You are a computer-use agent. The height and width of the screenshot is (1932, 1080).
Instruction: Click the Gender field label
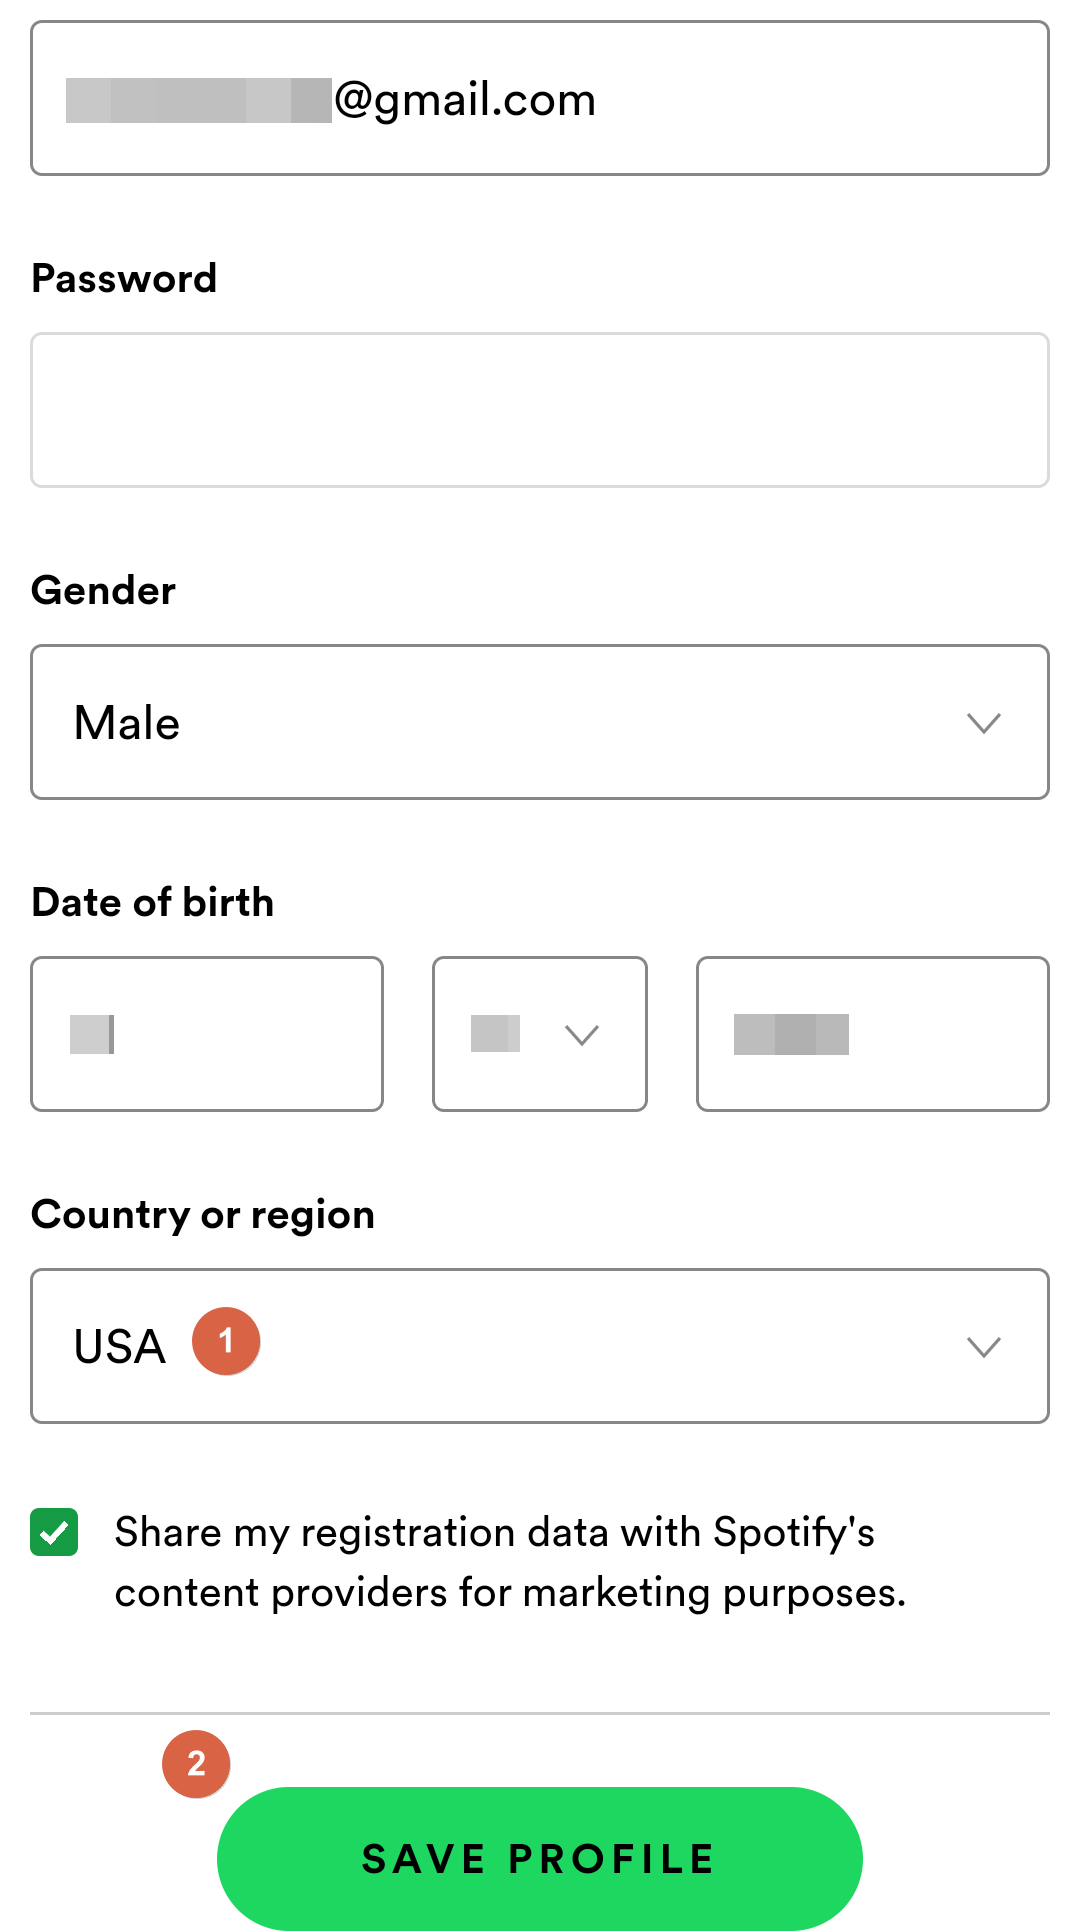coord(104,591)
